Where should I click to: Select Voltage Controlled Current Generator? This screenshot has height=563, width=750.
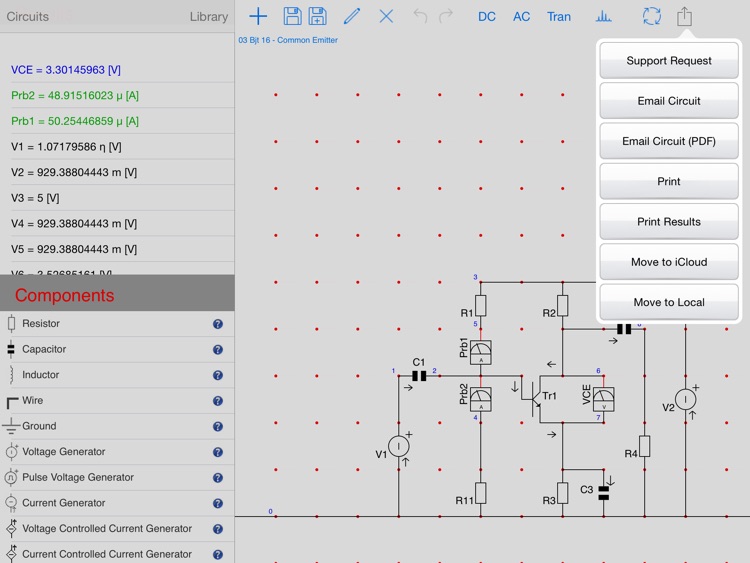117,529
